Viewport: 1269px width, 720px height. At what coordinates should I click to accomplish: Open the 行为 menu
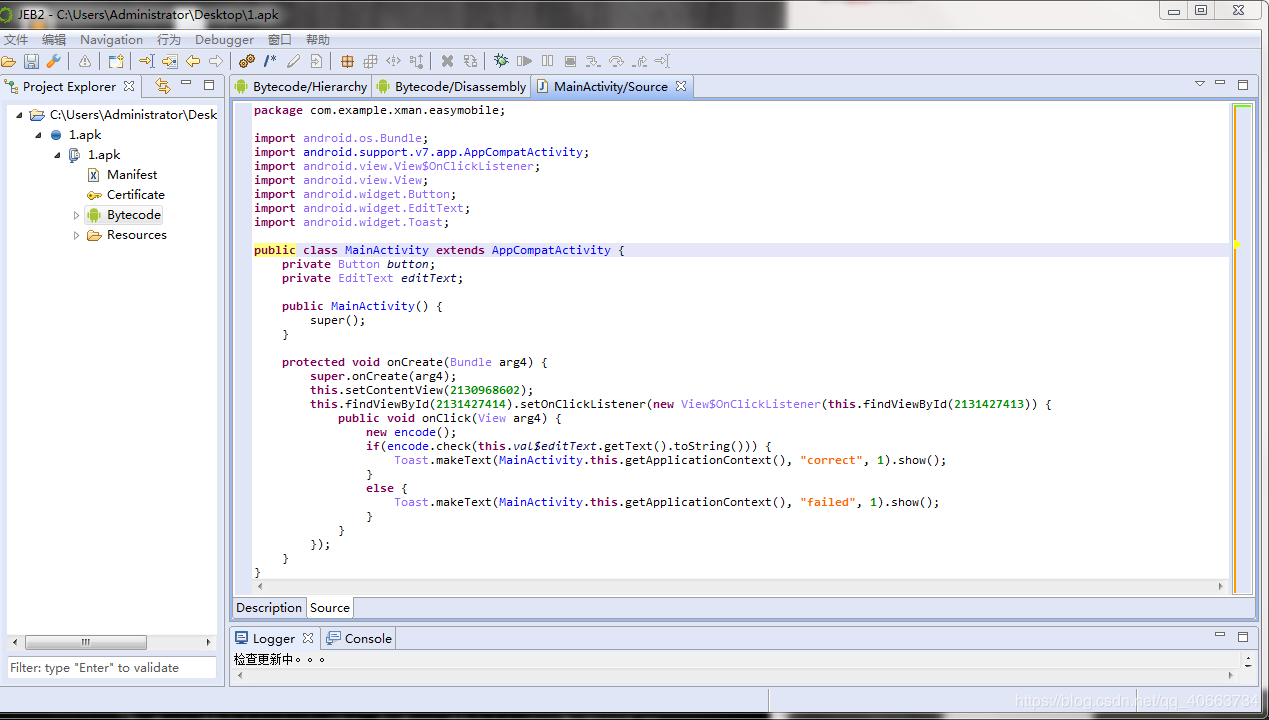pos(169,40)
